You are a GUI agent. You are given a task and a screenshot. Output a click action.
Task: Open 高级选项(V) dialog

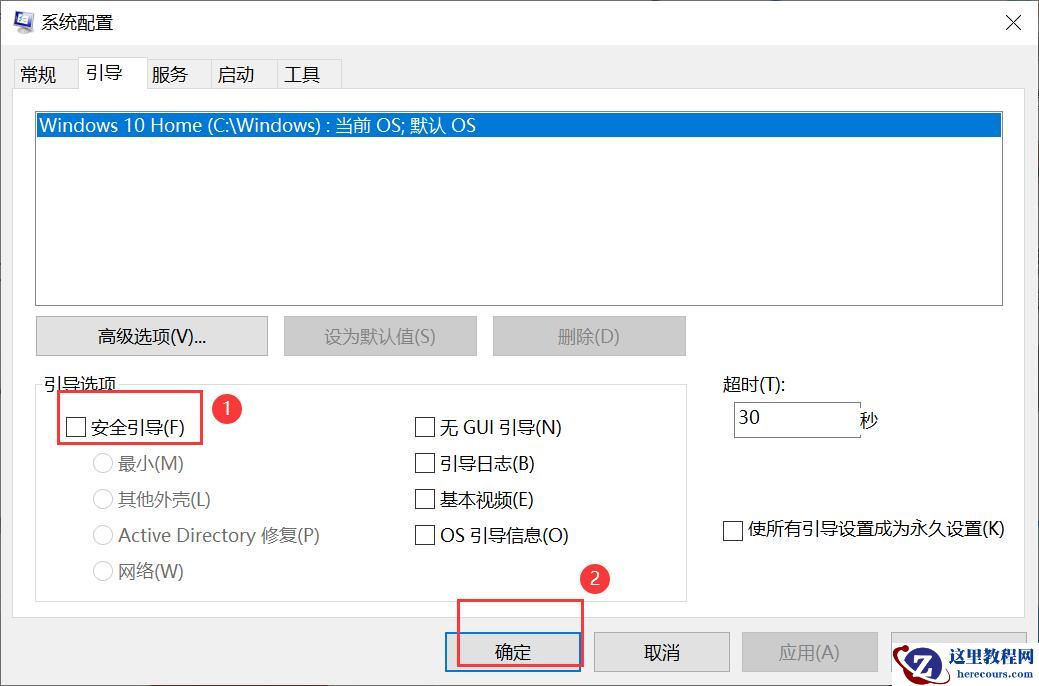click(x=150, y=336)
